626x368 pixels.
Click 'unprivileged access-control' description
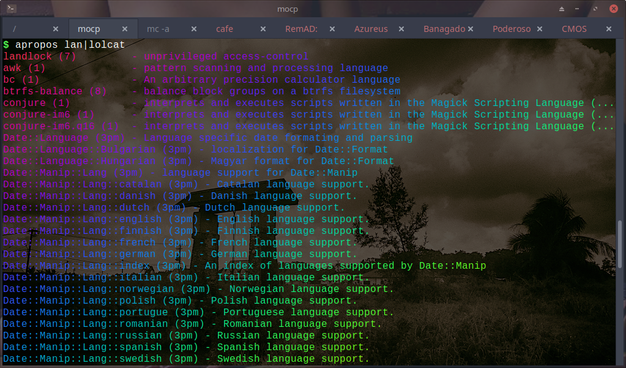[226, 56]
